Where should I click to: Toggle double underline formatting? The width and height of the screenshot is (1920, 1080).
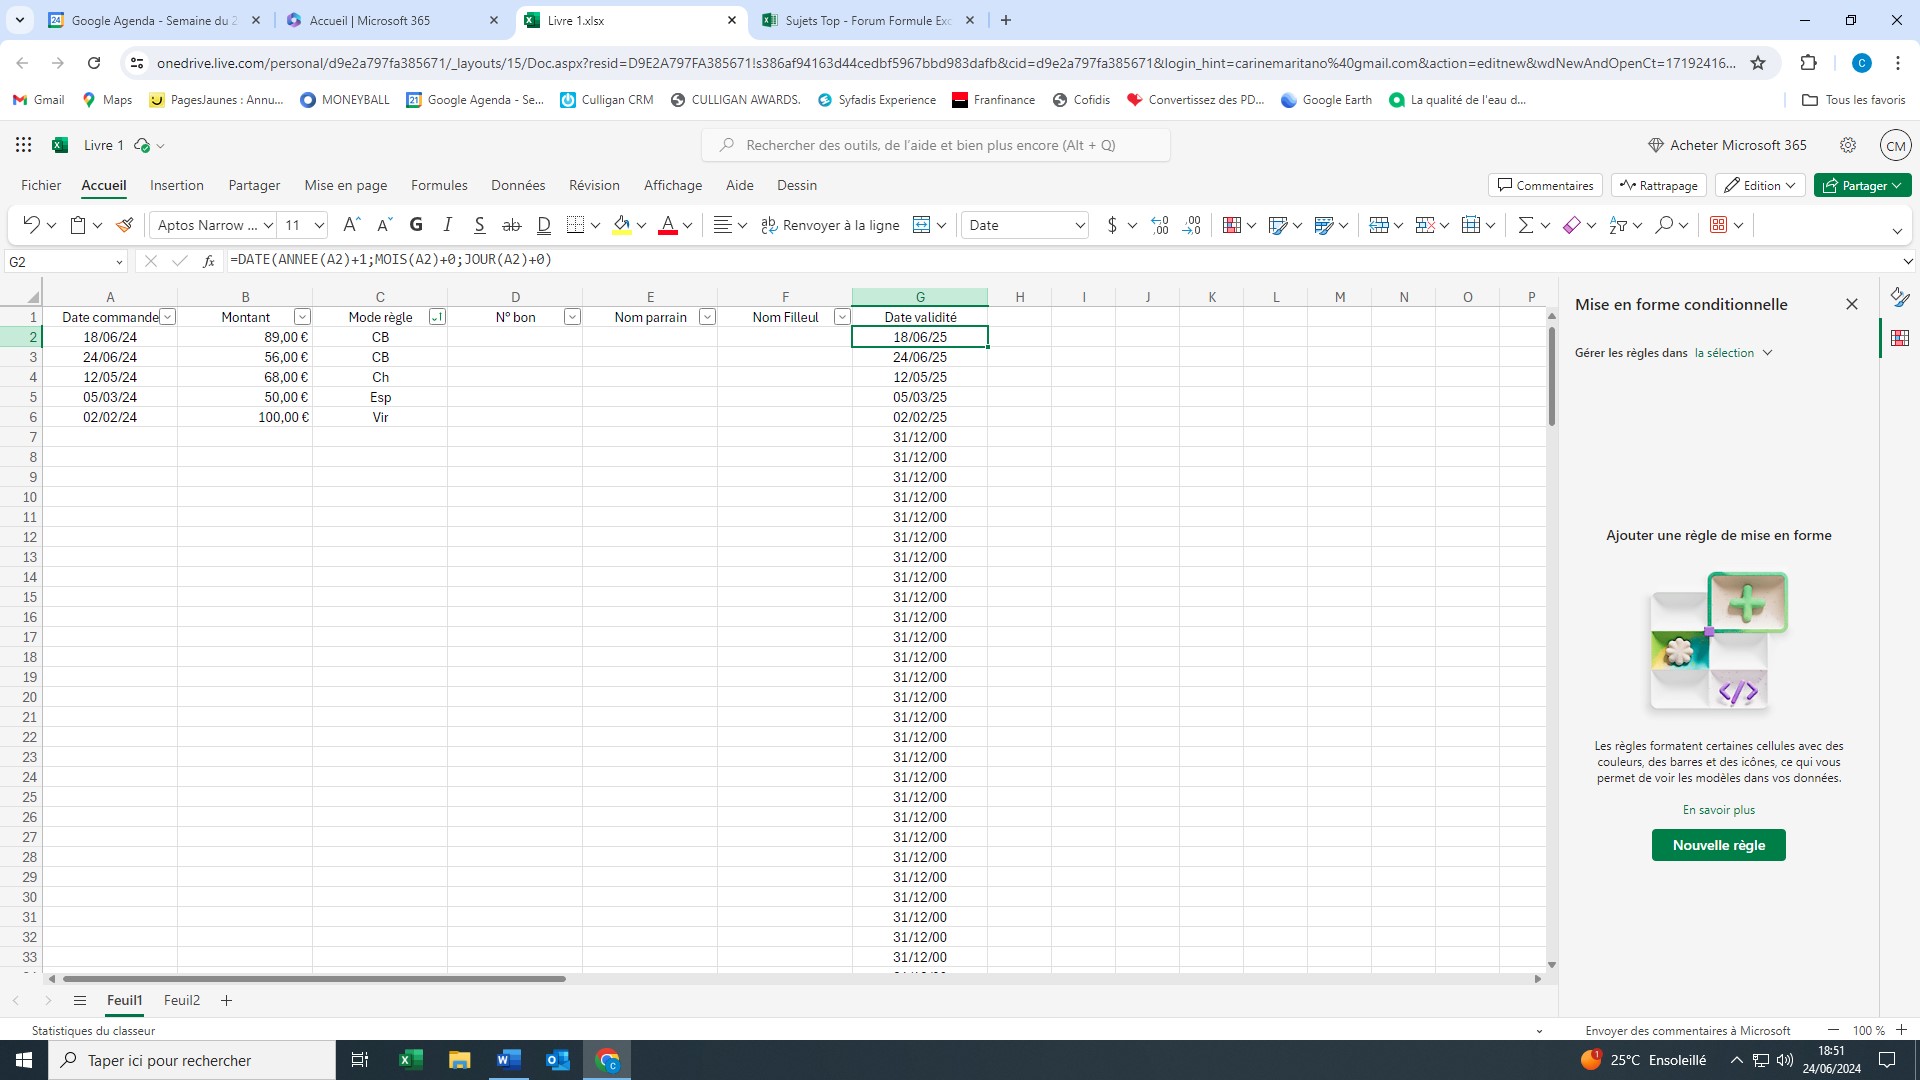click(544, 225)
